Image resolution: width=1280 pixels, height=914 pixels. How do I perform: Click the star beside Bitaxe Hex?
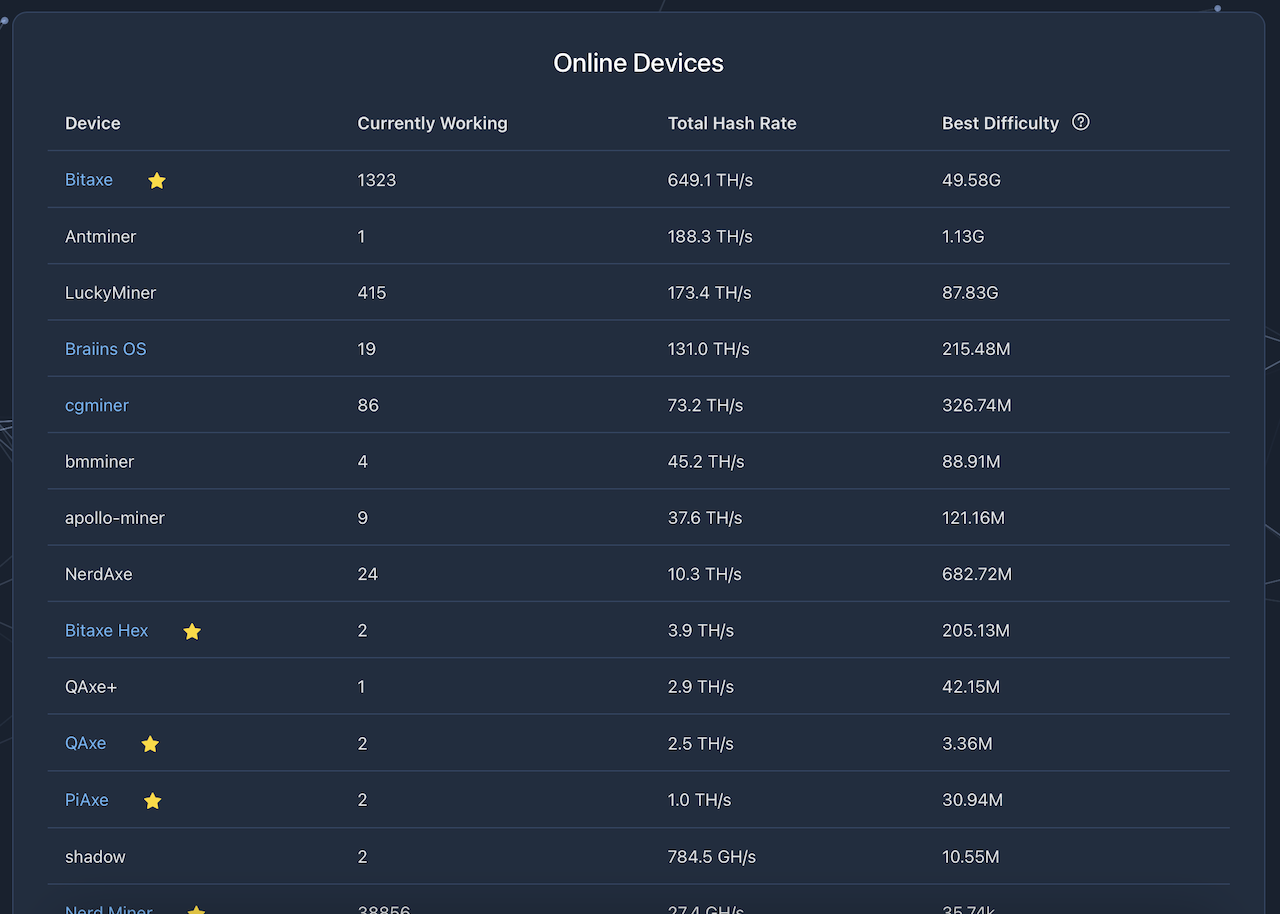[x=192, y=632]
